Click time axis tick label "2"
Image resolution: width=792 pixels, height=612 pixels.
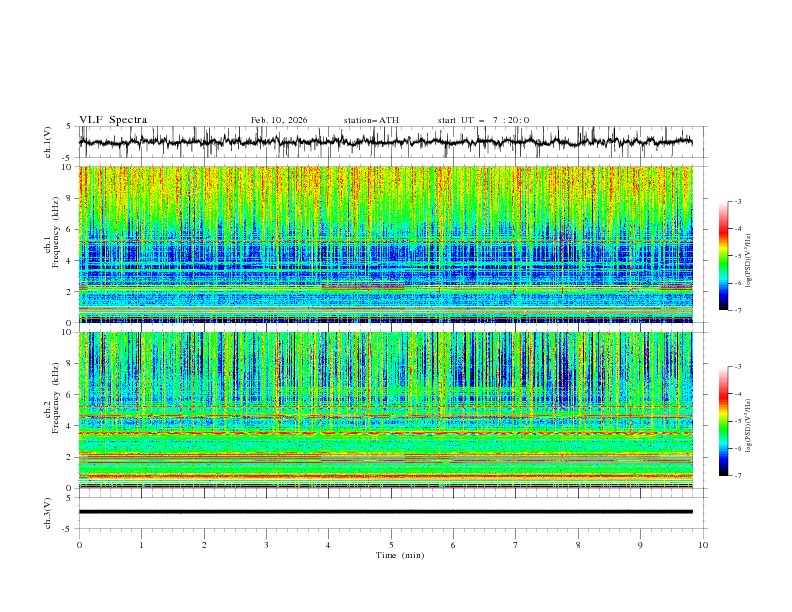click(204, 545)
